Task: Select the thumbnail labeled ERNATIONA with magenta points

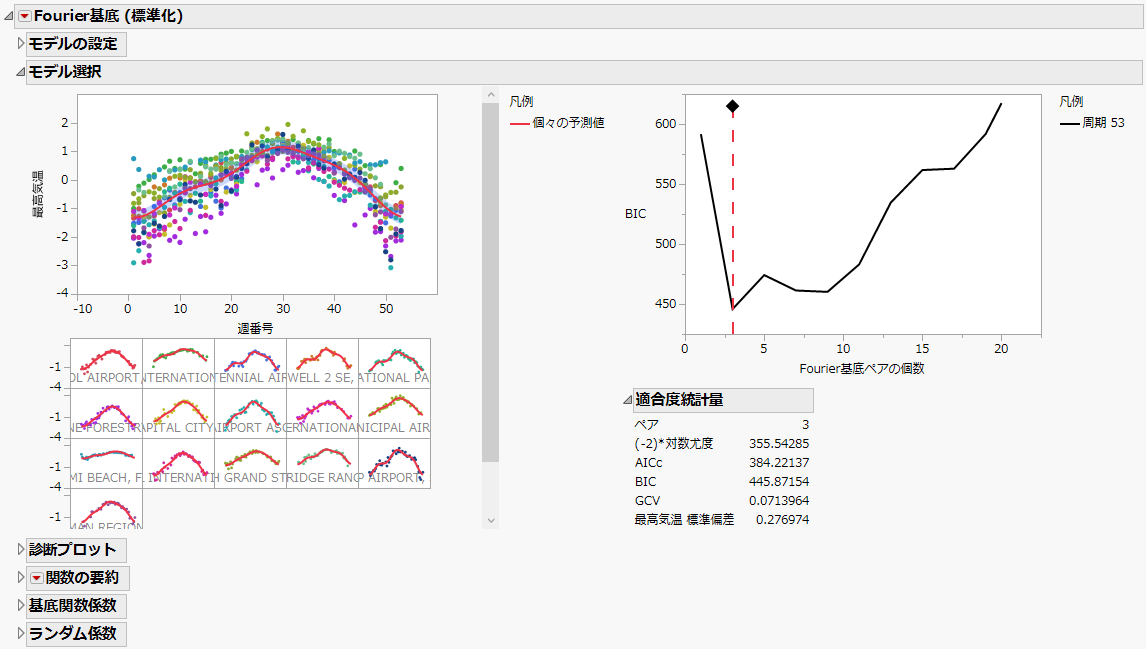Action: click(322, 413)
